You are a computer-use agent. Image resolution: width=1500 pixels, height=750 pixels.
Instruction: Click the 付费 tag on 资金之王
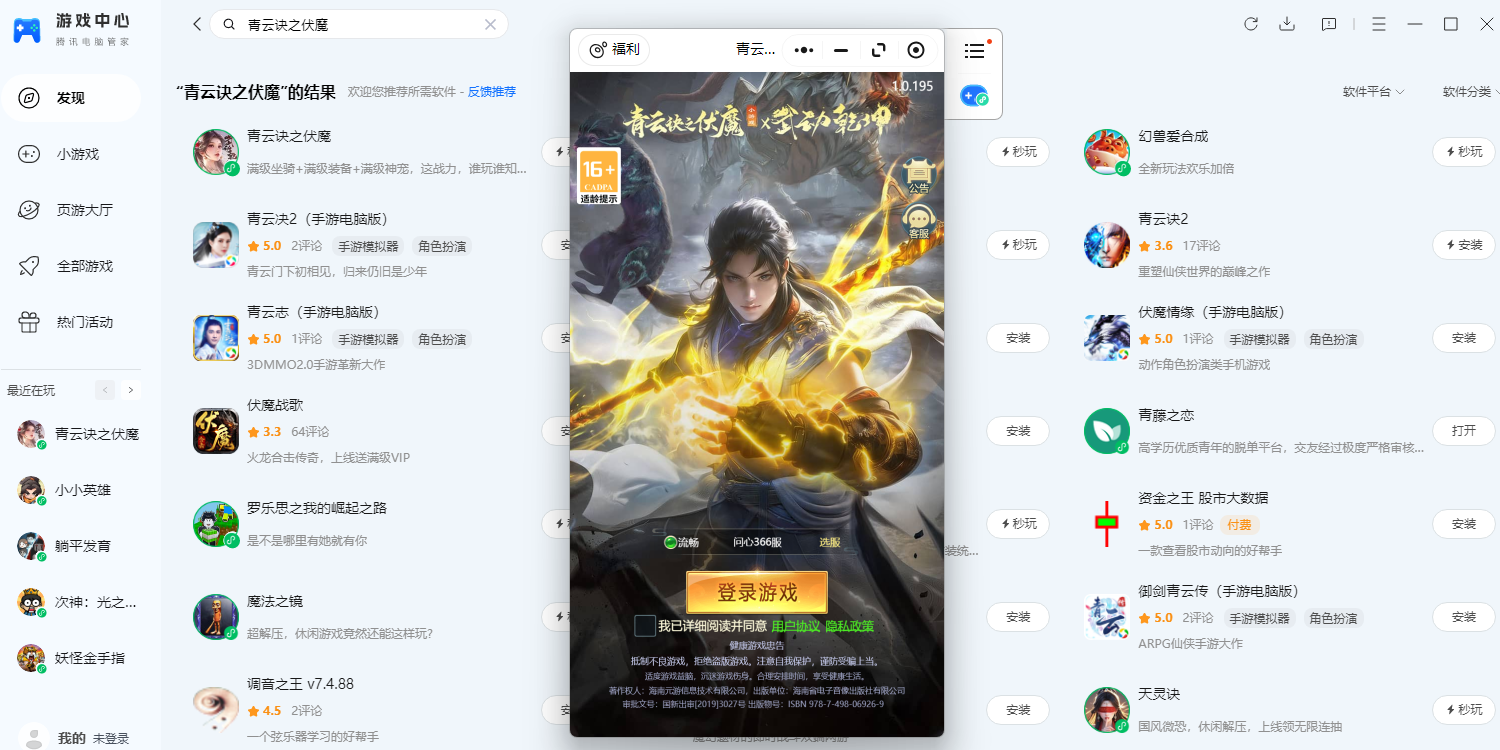click(x=1238, y=525)
